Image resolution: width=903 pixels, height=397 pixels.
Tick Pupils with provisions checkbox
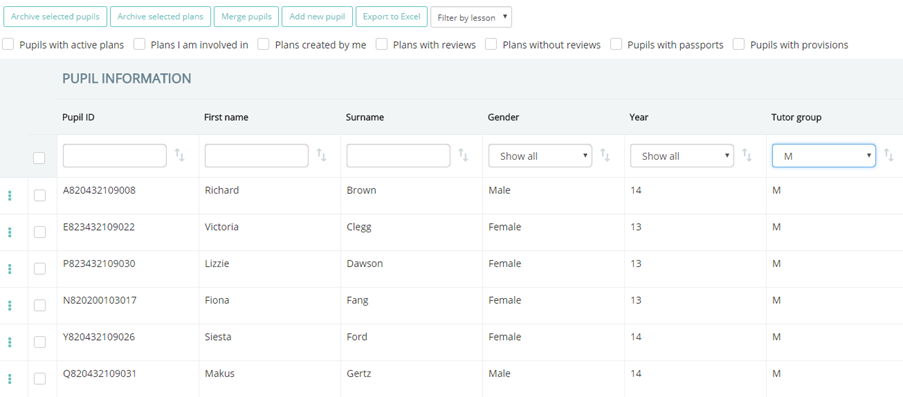(739, 44)
